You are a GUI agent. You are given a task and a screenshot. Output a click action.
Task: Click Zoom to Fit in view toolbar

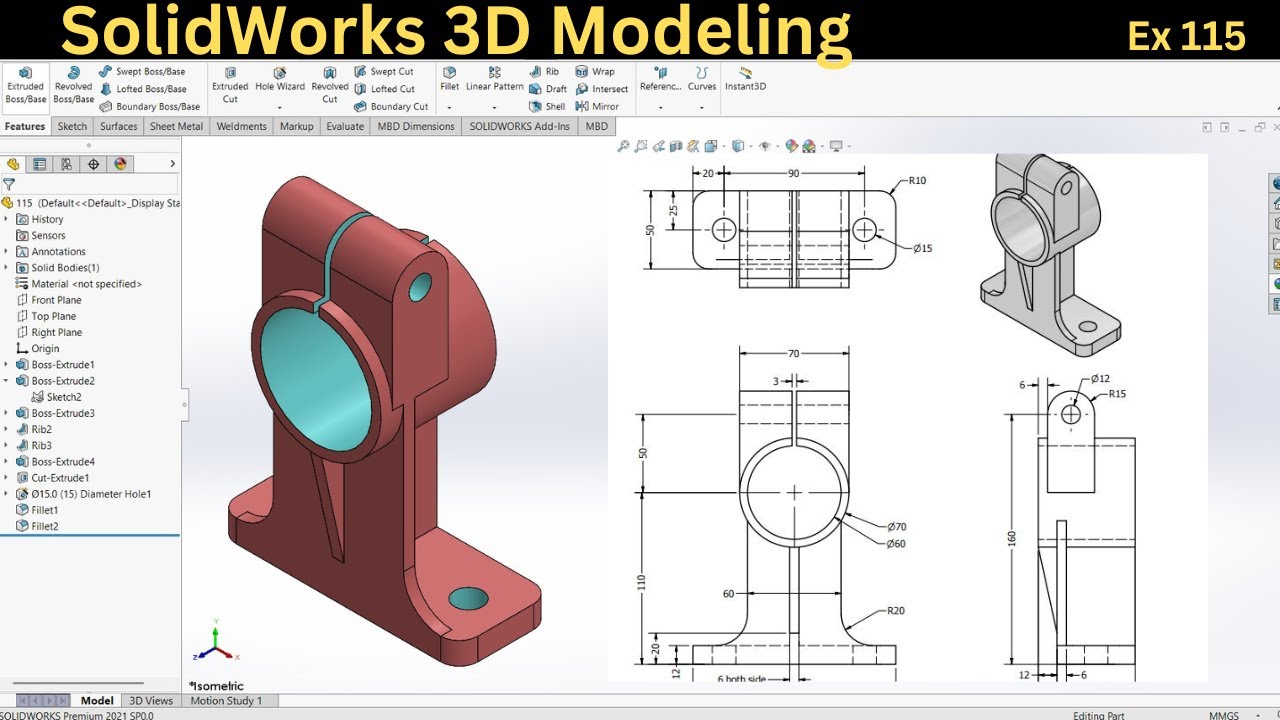(x=624, y=146)
